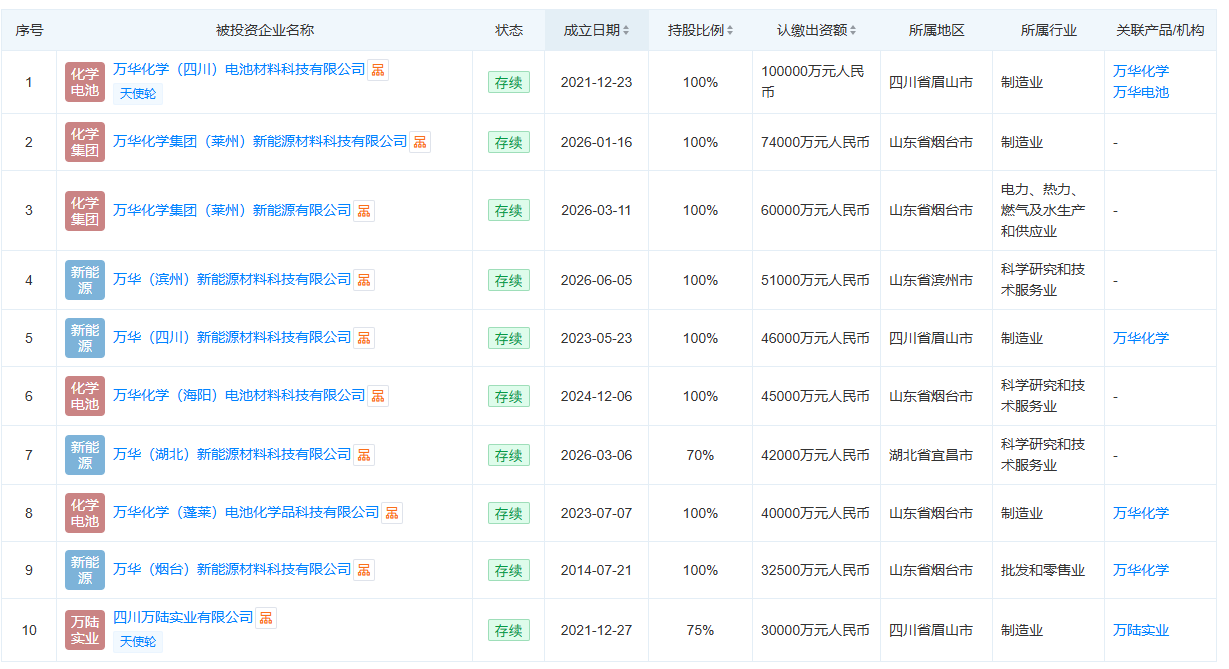1229x669 pixels.
Task: Open equity chart icon for 万华化学集团（莱州）新能源有限公司
Action: 364,210
